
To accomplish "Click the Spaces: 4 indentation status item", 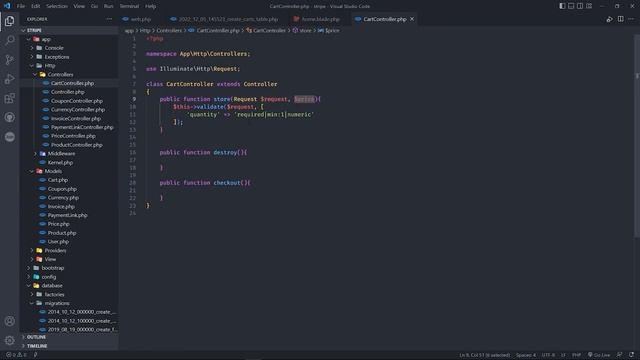I will (x=526, y=355).
